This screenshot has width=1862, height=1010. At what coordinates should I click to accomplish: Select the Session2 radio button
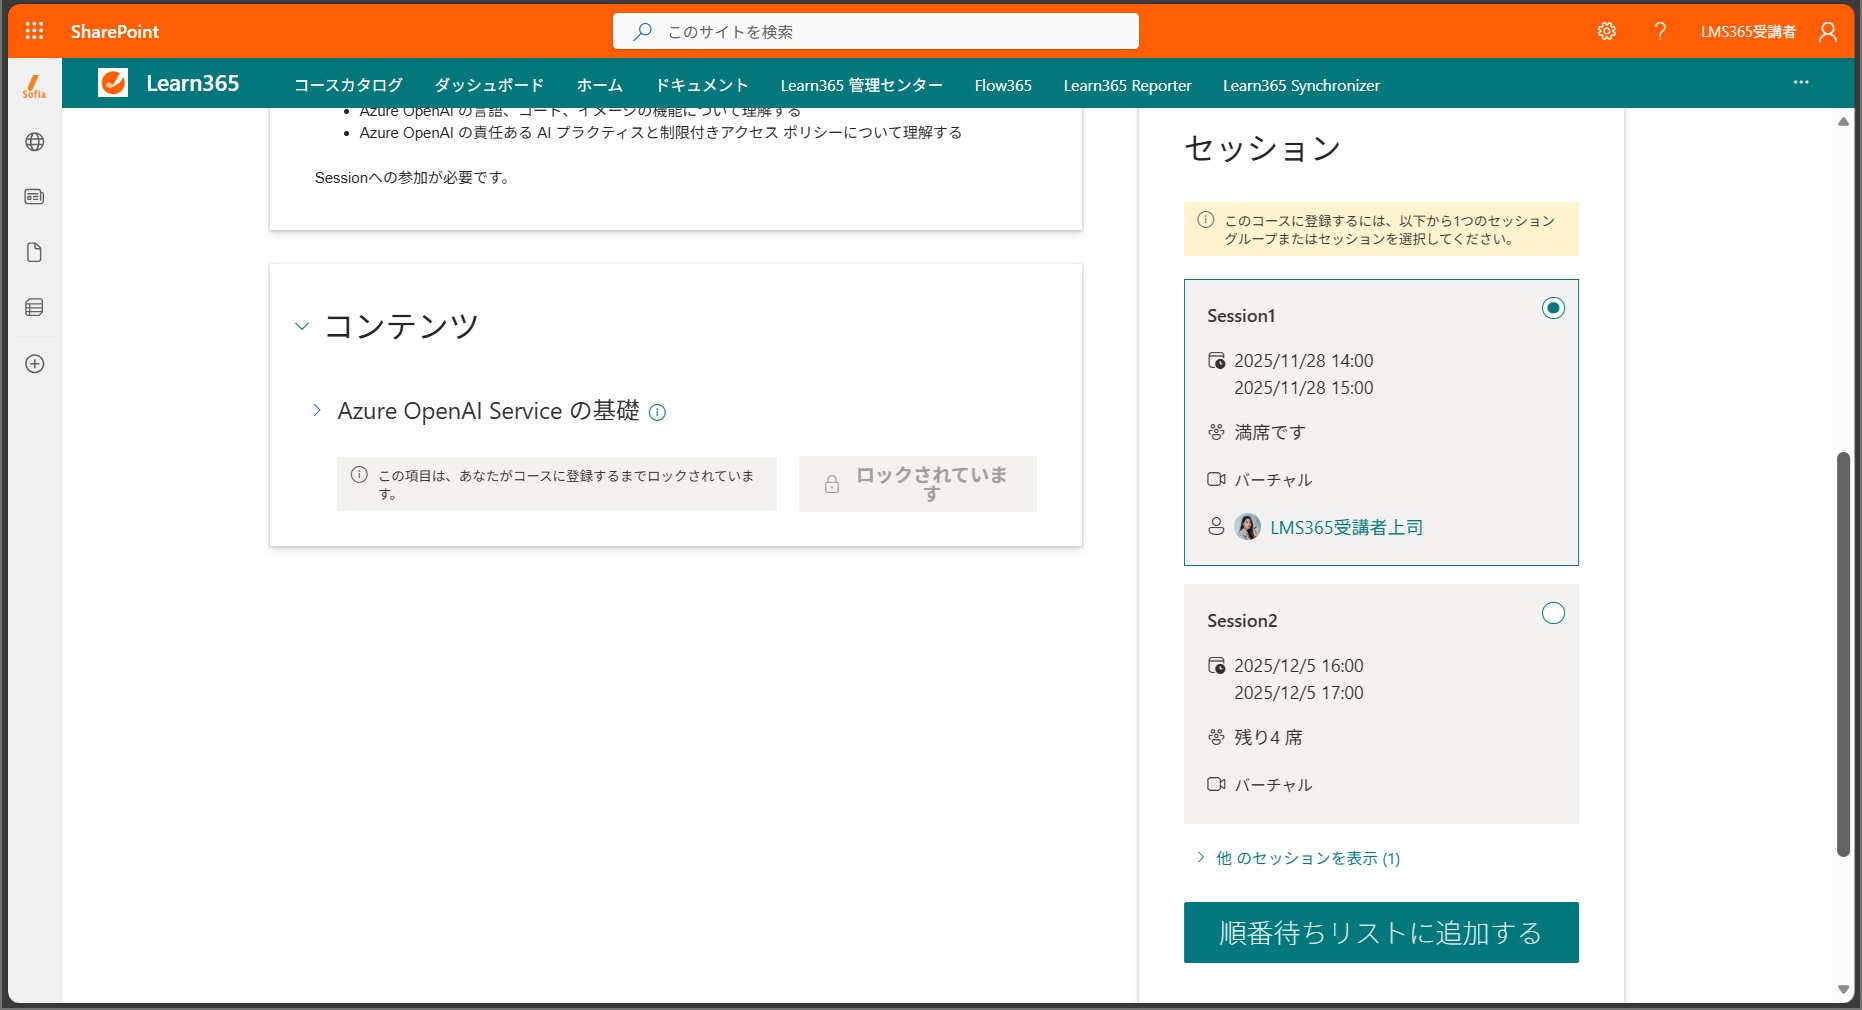[1553, 613]
